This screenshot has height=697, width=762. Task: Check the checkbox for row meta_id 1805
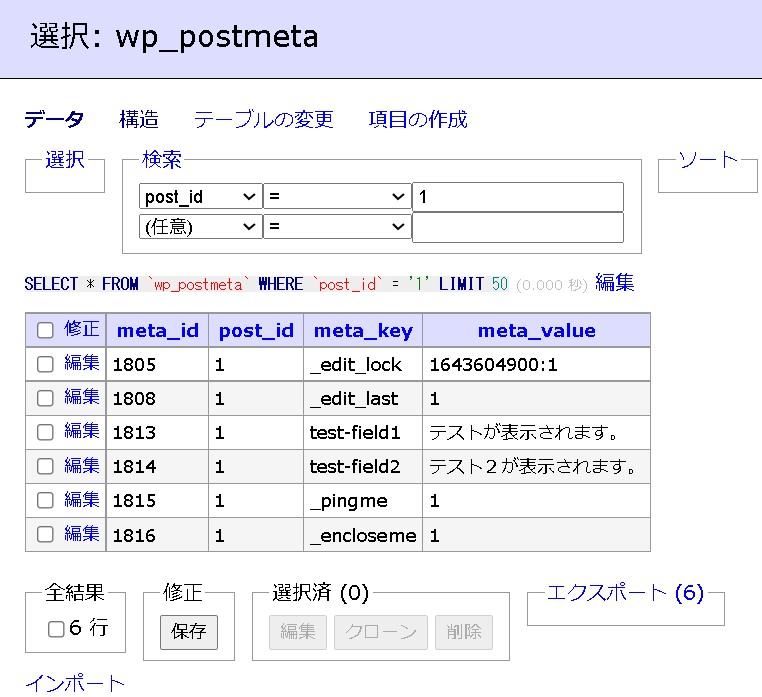45,364
